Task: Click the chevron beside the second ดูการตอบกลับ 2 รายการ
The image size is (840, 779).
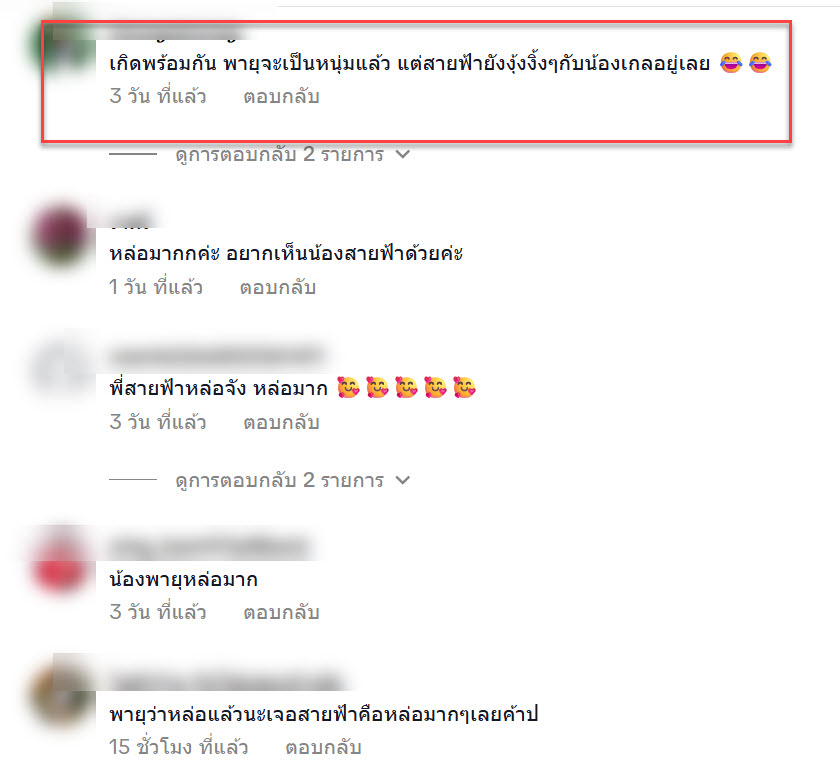Action: (x=403, y=480)
